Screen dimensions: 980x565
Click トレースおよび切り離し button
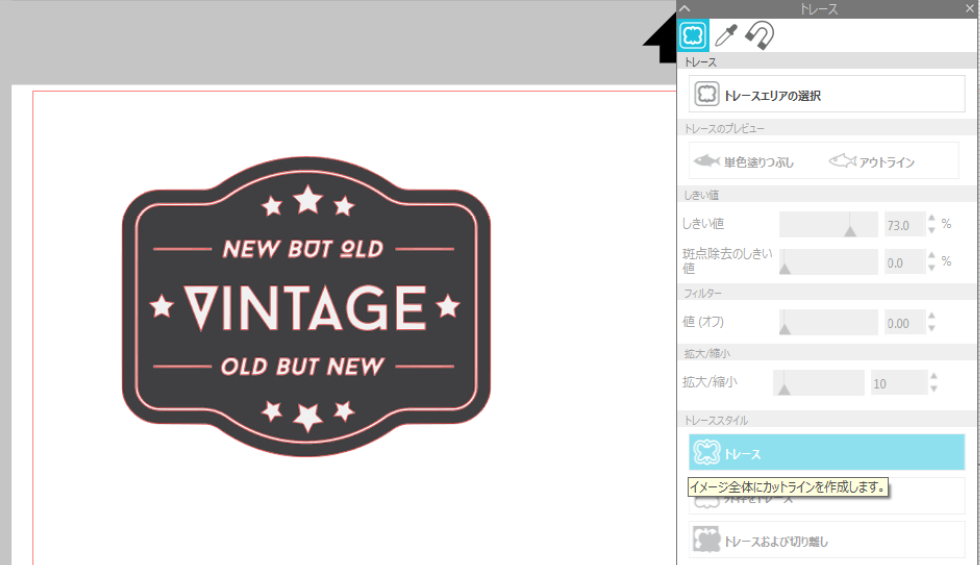827,540
